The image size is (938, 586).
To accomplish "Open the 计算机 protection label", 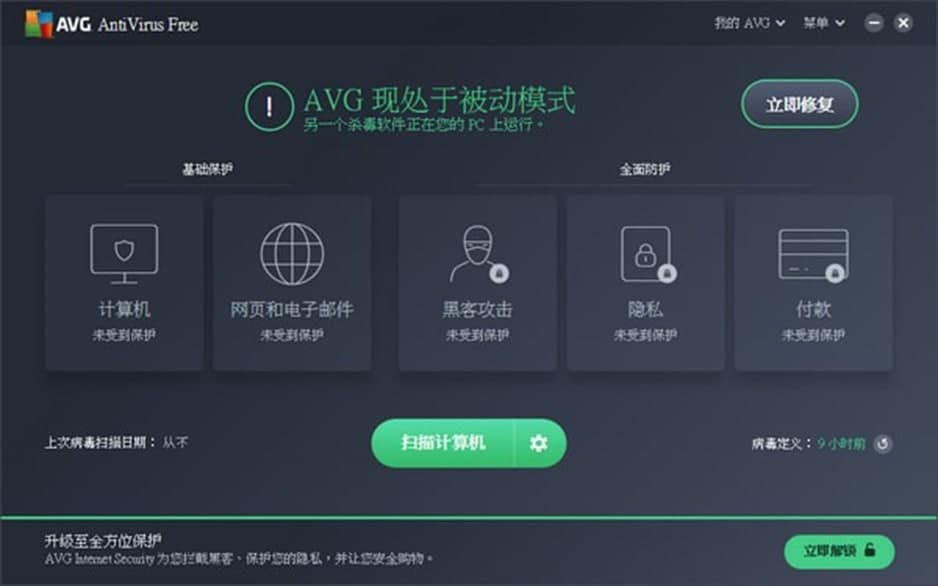I will [124, 309].
